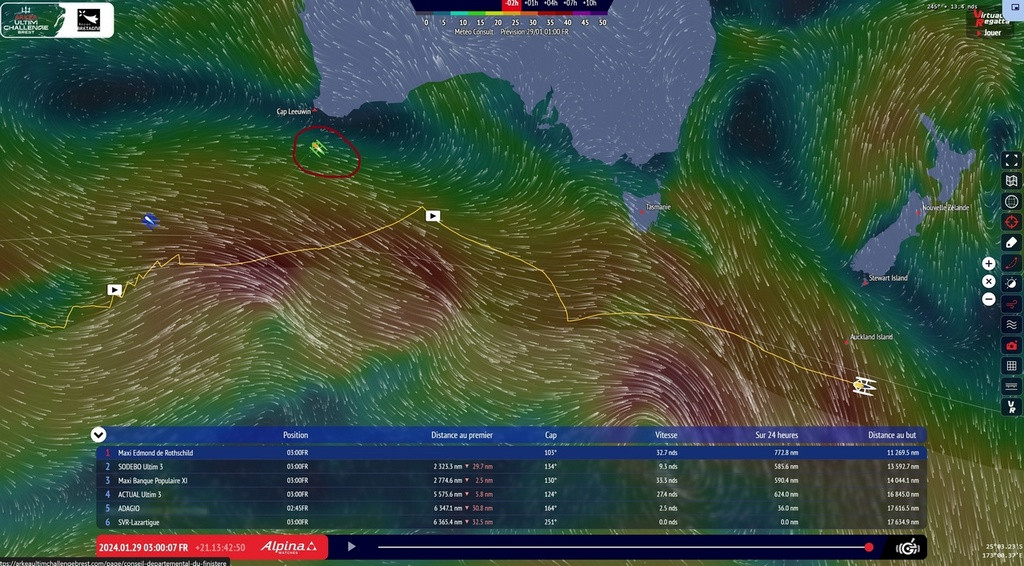Click the Alpina watches sponsor logo
Image resolution: width=1024 pixels, height=566 pixels.
289,547
